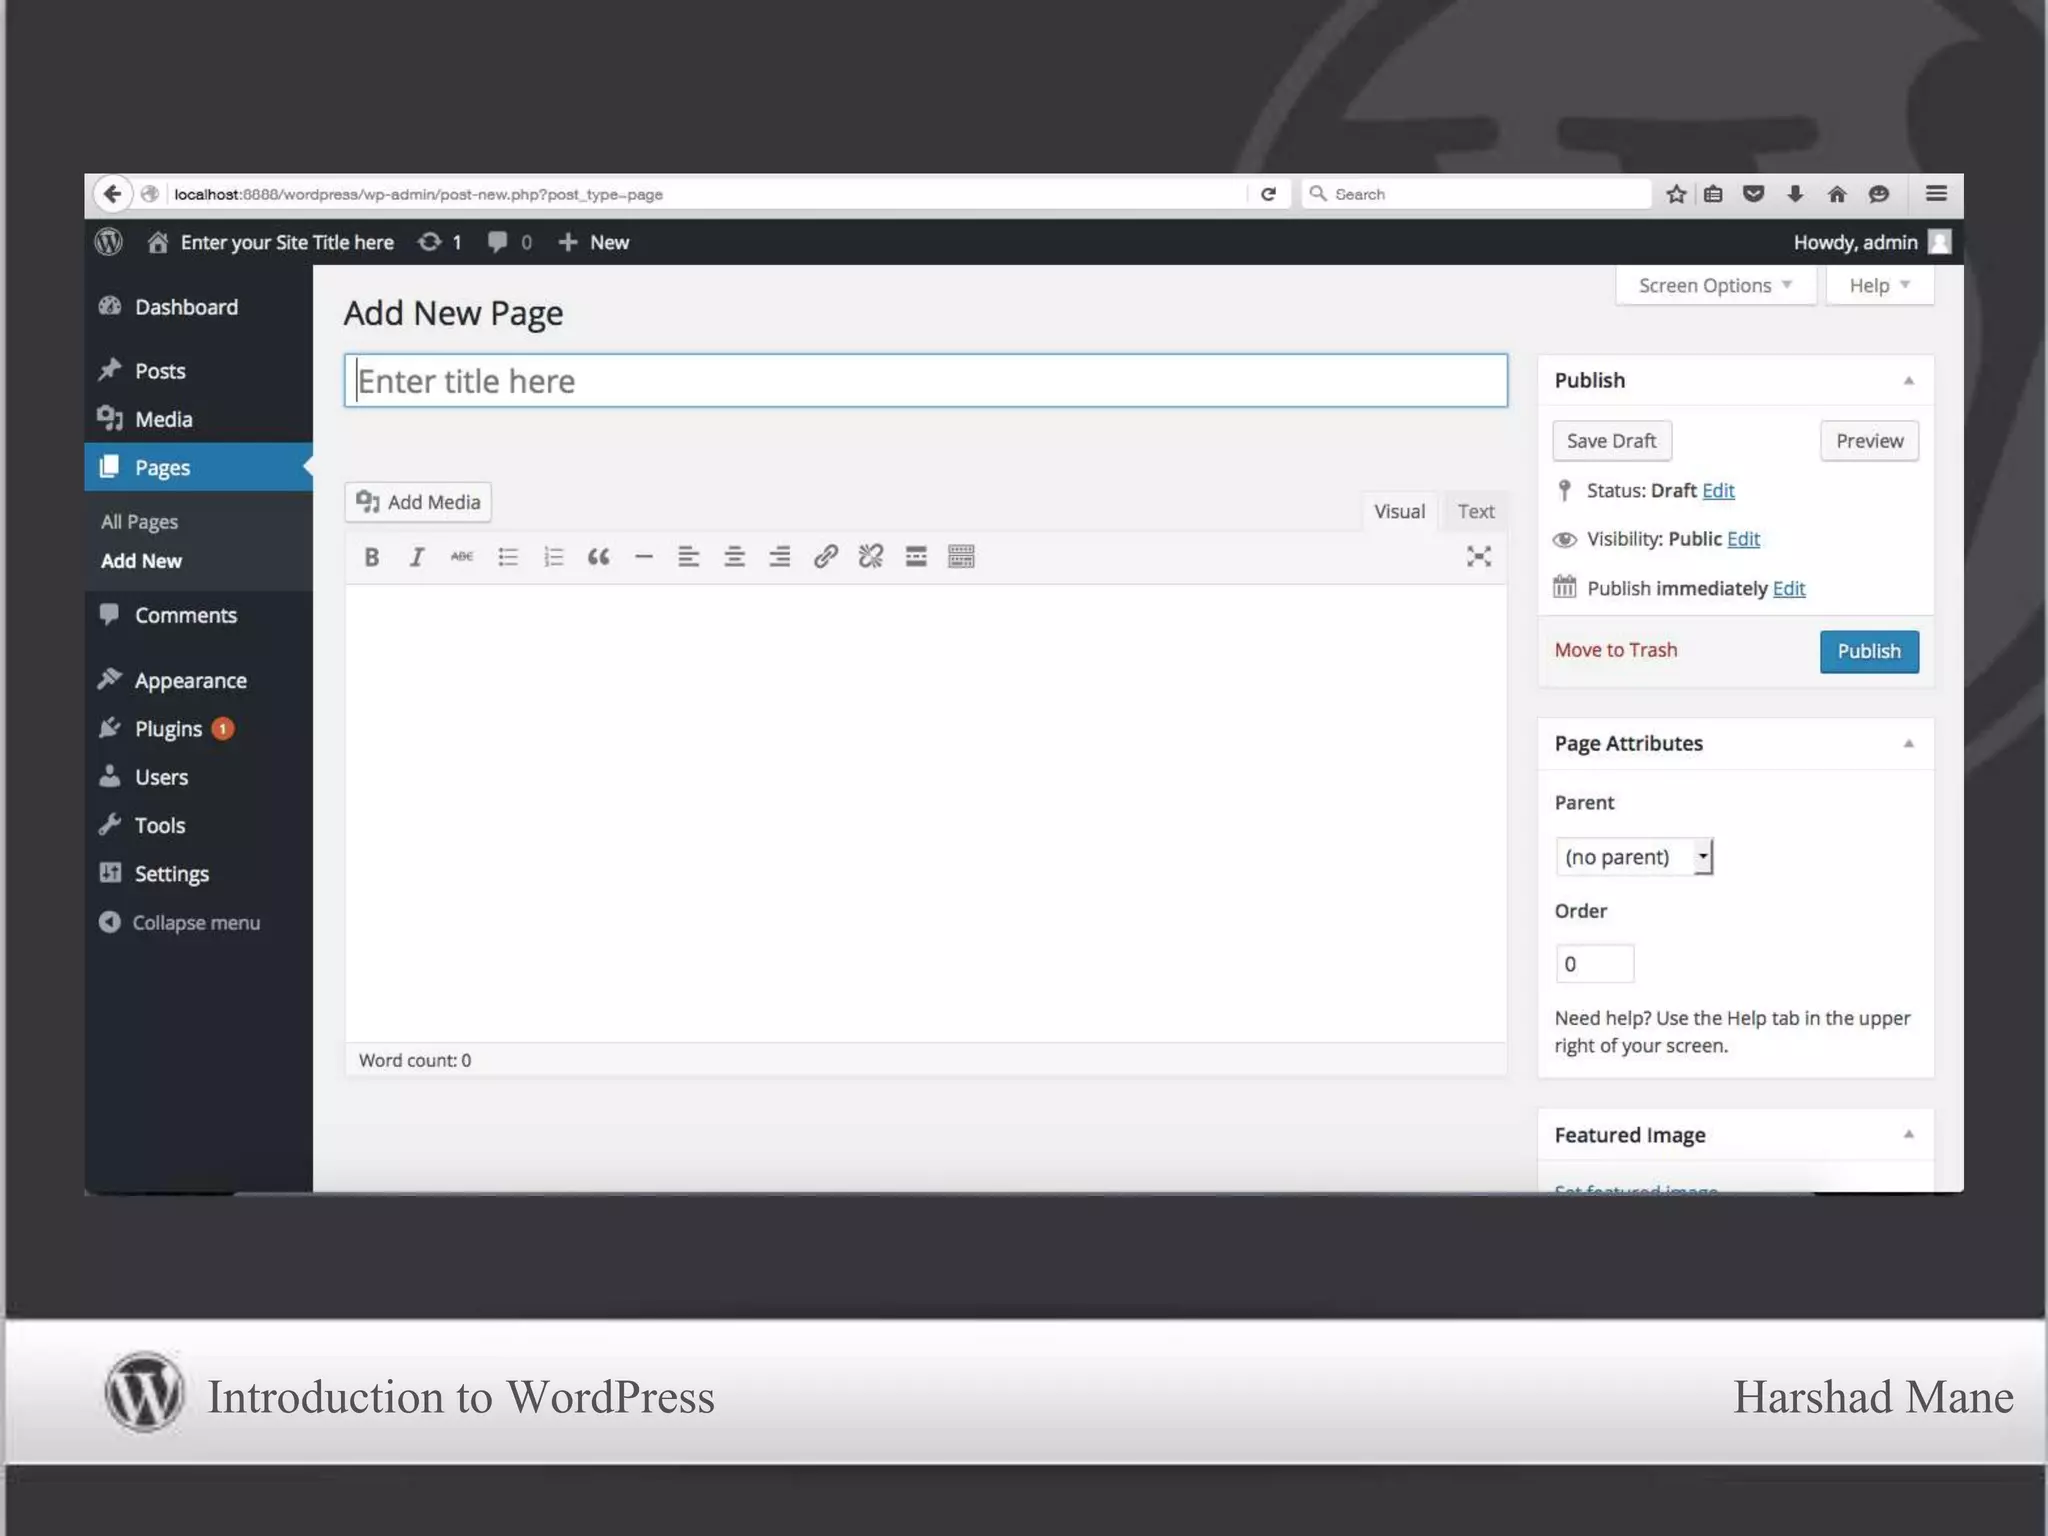The width and height of the screenshot is (2048, 1536).
Task: Collapse the Page Attributes panel
Action: 1908,744
